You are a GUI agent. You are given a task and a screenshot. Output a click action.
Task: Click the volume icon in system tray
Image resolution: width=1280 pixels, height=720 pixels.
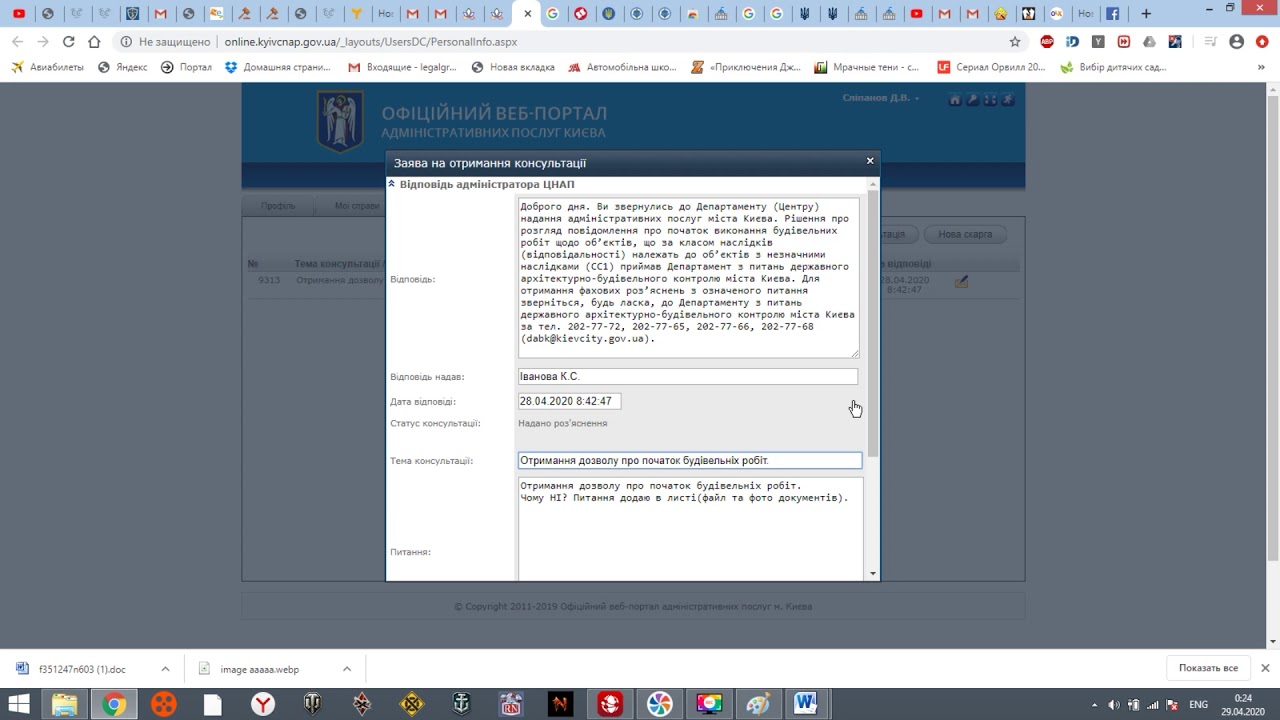pos(1113,705)
